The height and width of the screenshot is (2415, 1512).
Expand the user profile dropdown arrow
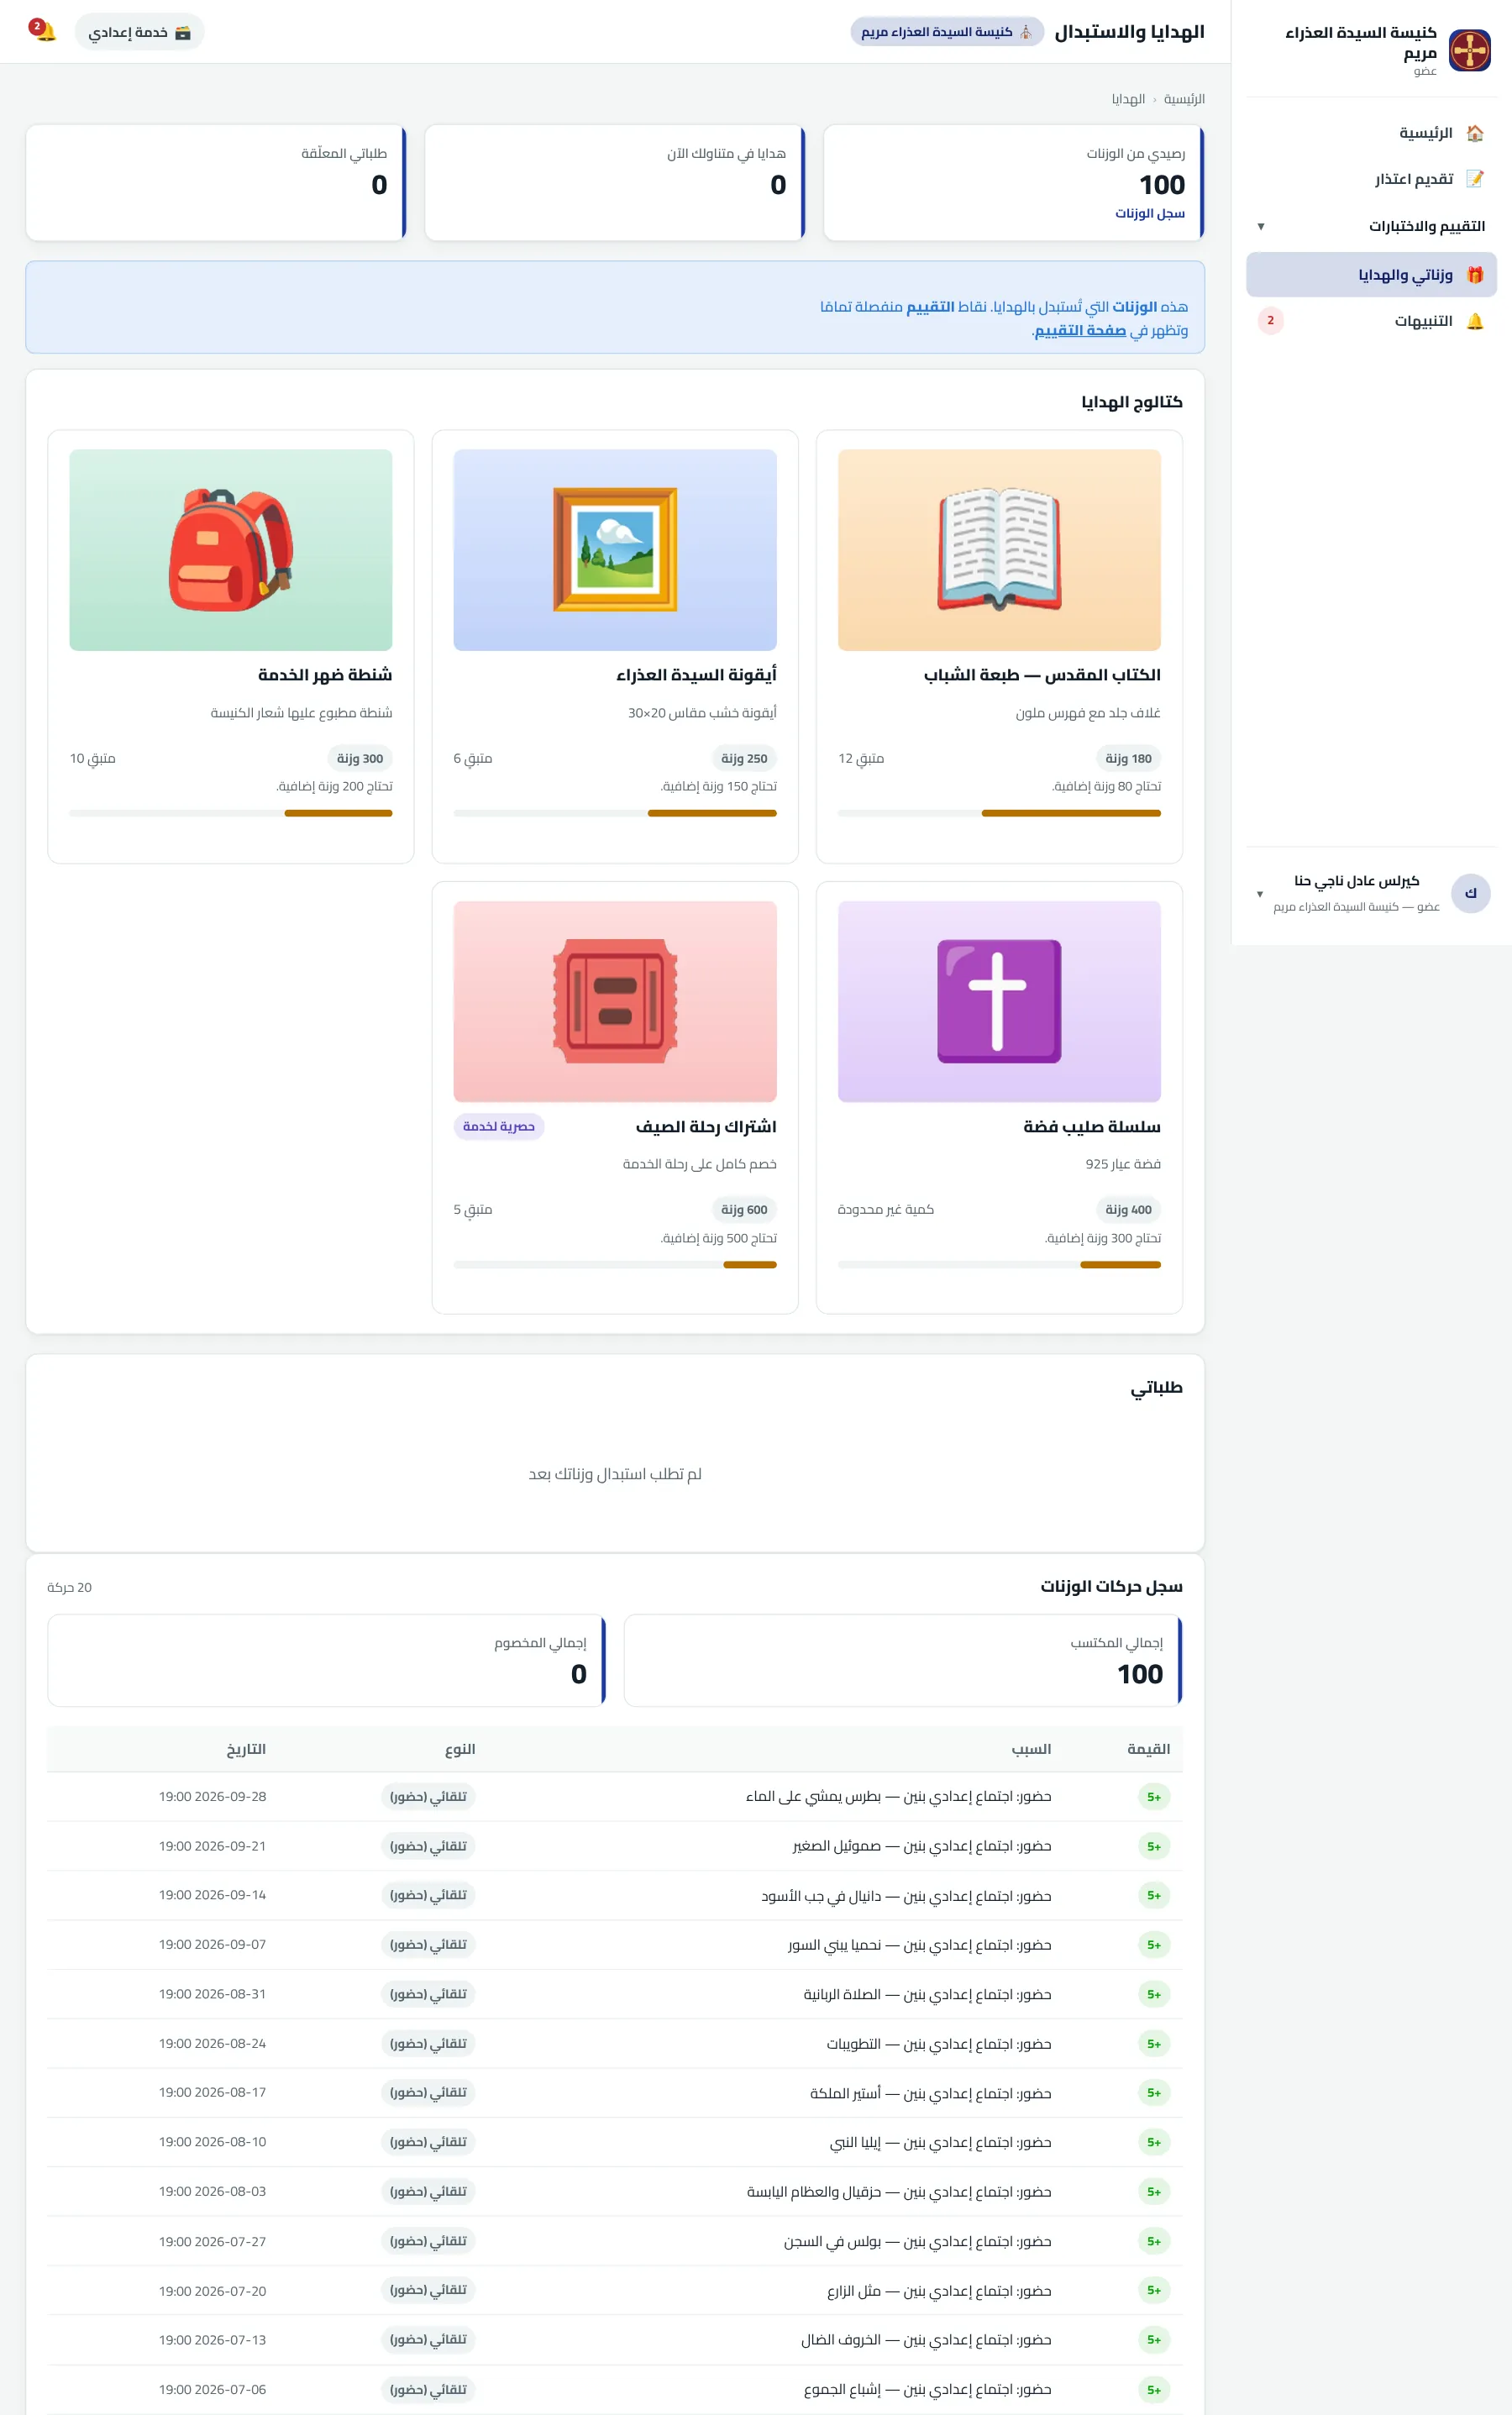pyautogui.click(x=1260, y=894)
